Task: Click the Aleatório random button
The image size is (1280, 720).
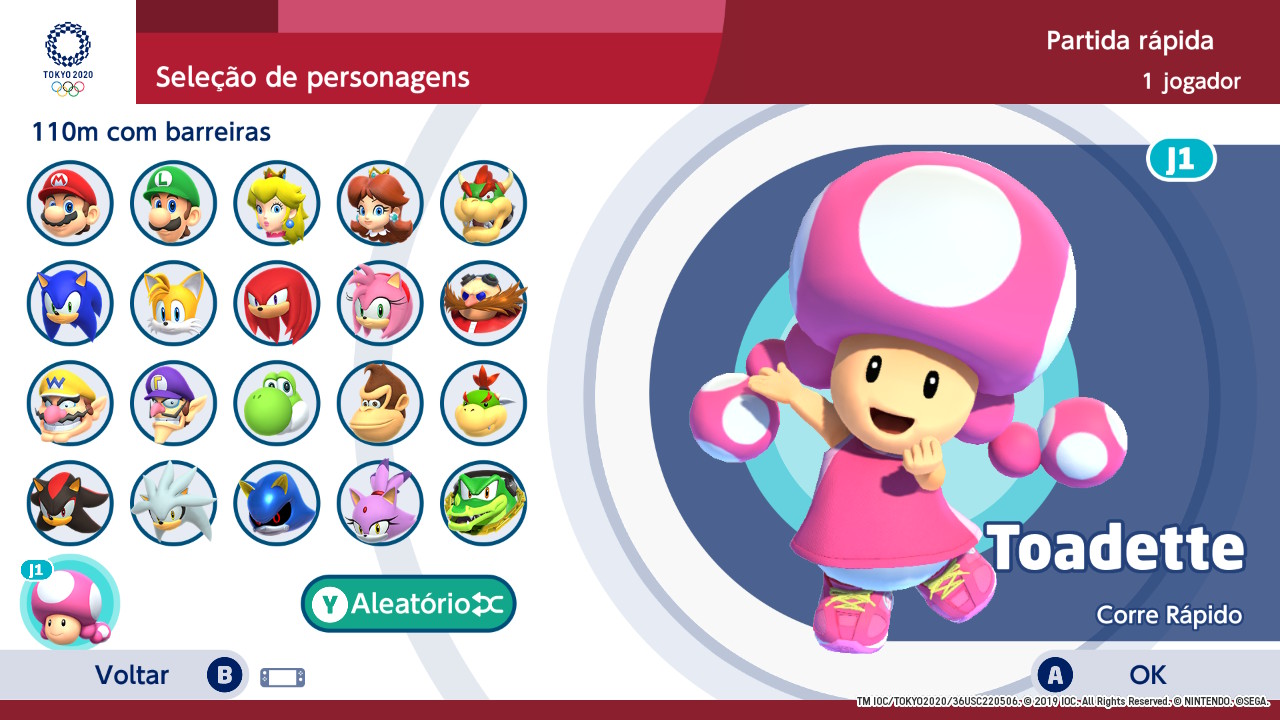Action: click(x=409, y=604)
